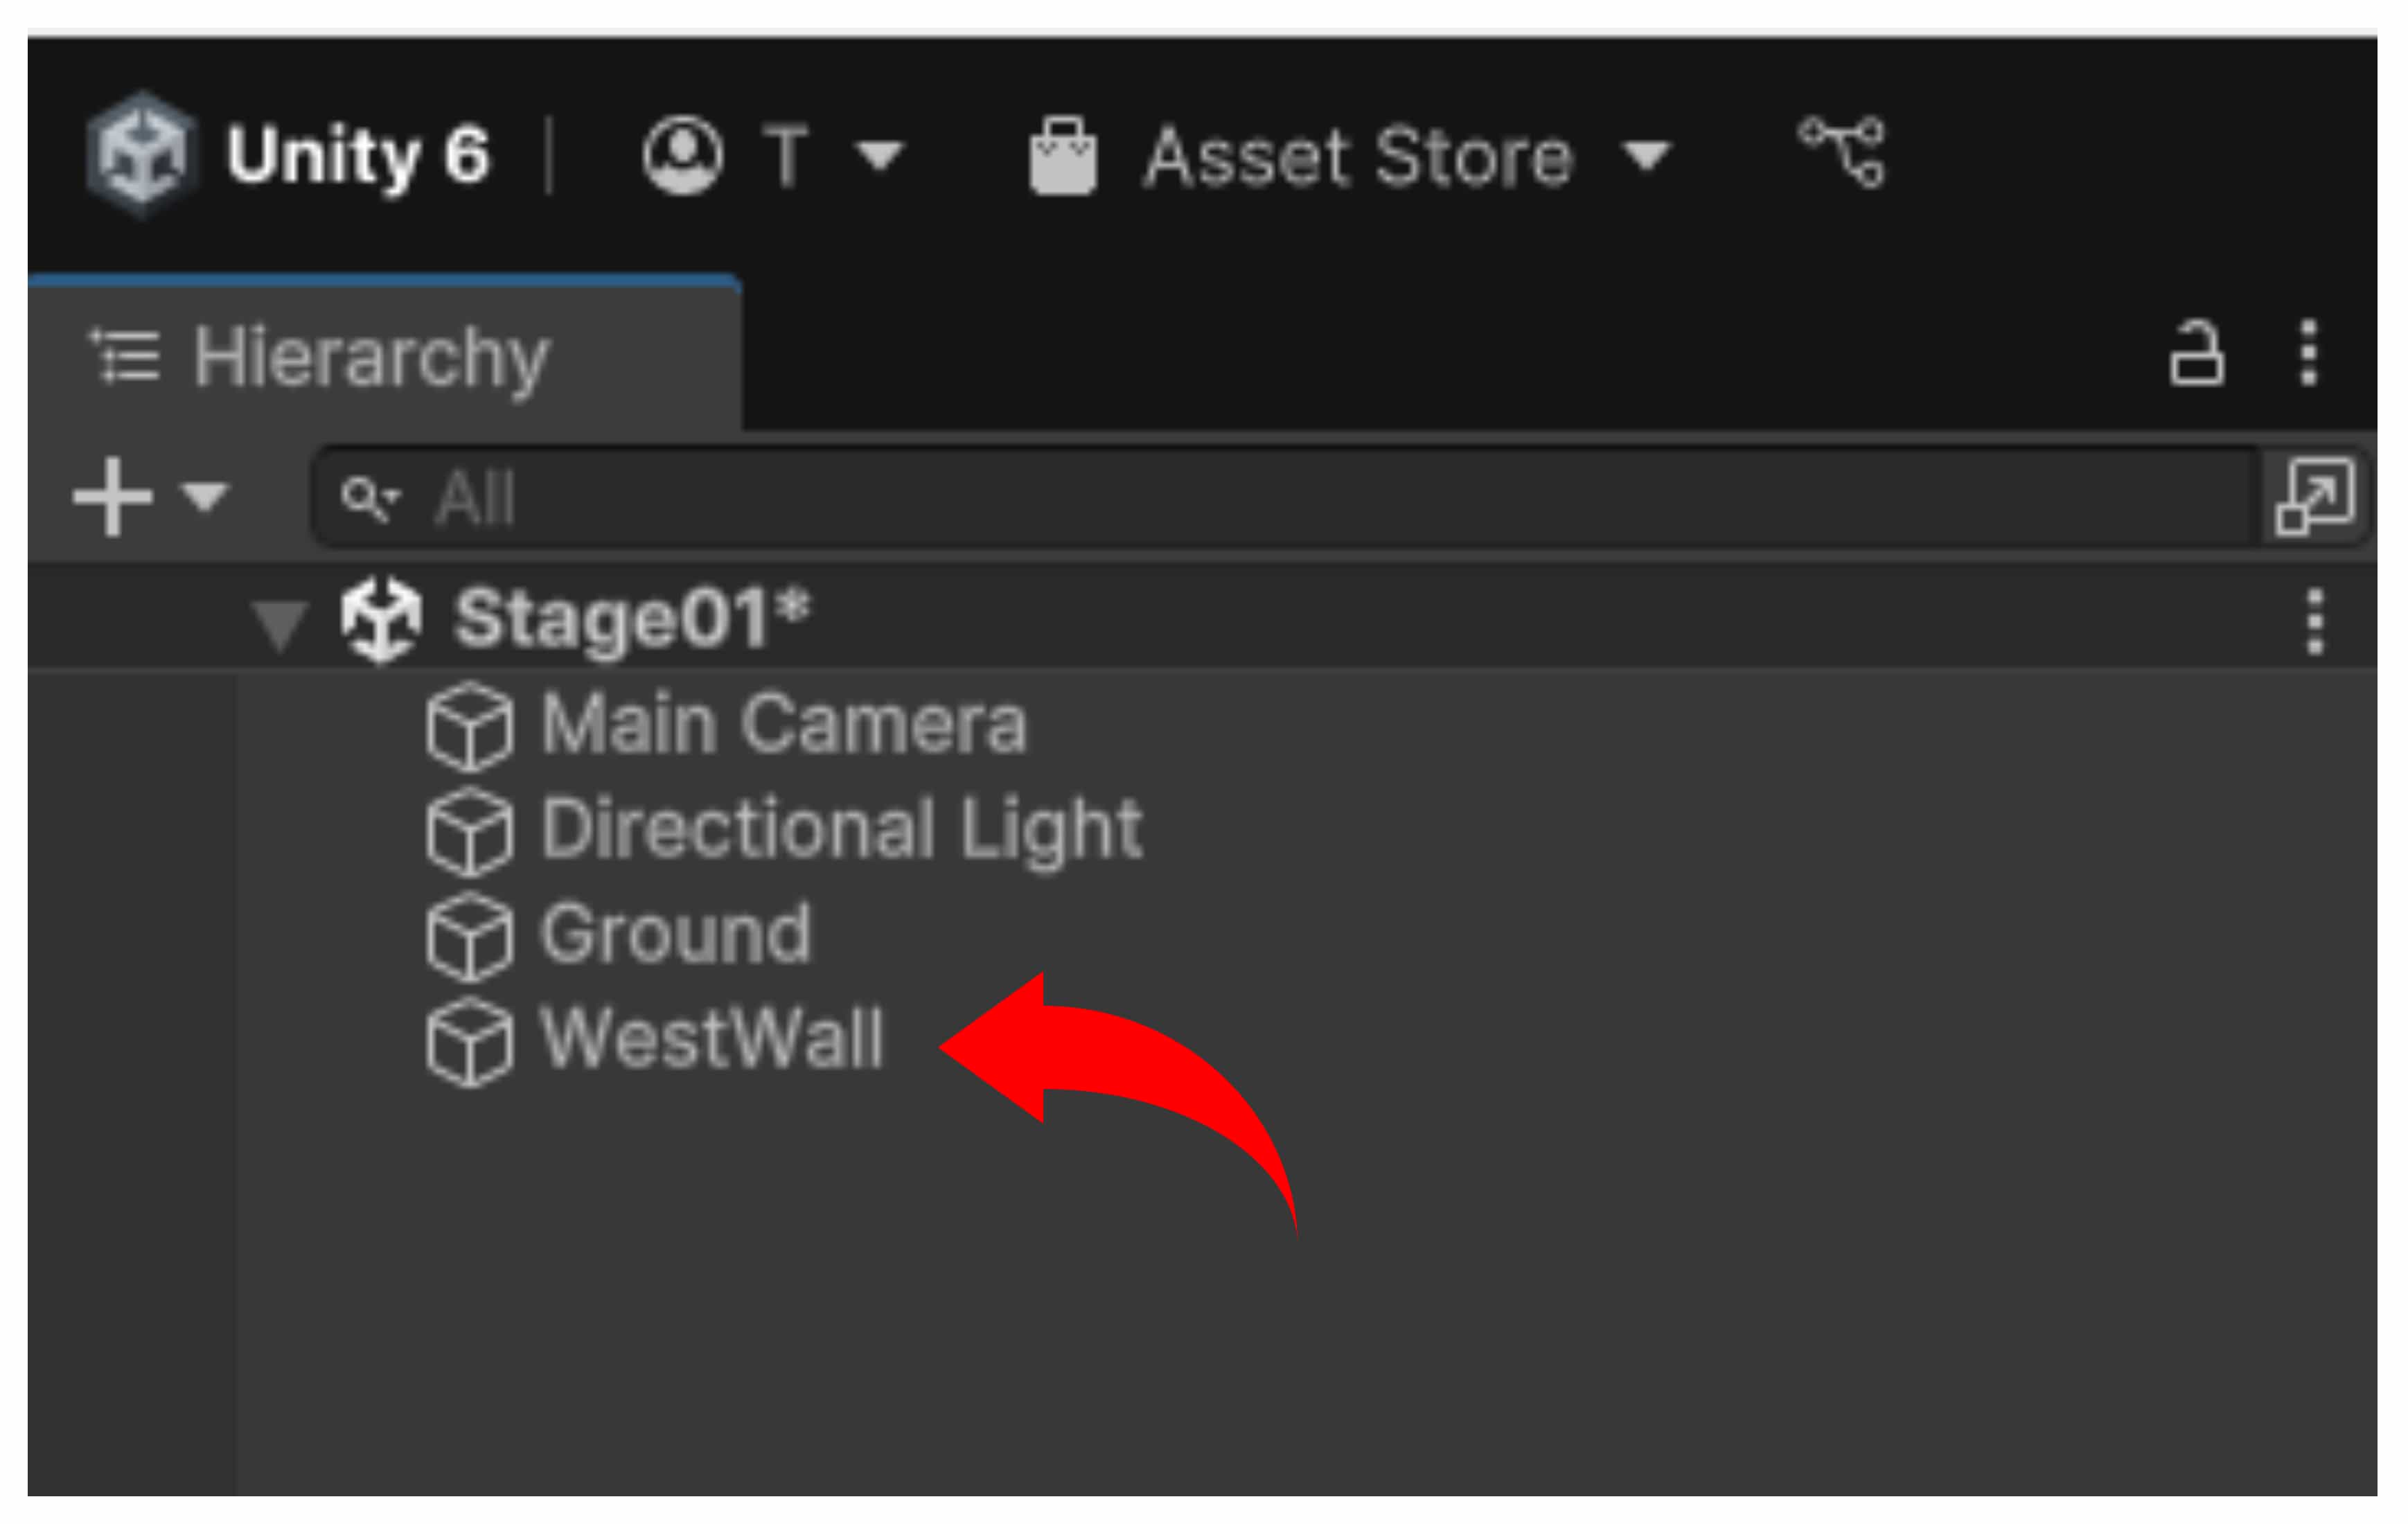Open the account profile icon
This screenshot has height=1524, width=2408.
click(x=682, y=155)
